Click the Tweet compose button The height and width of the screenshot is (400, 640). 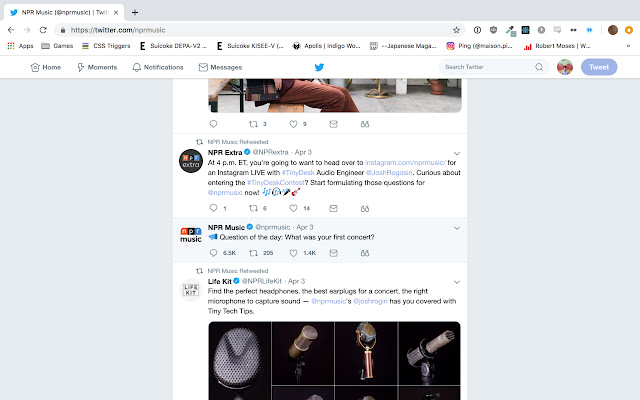599,67
